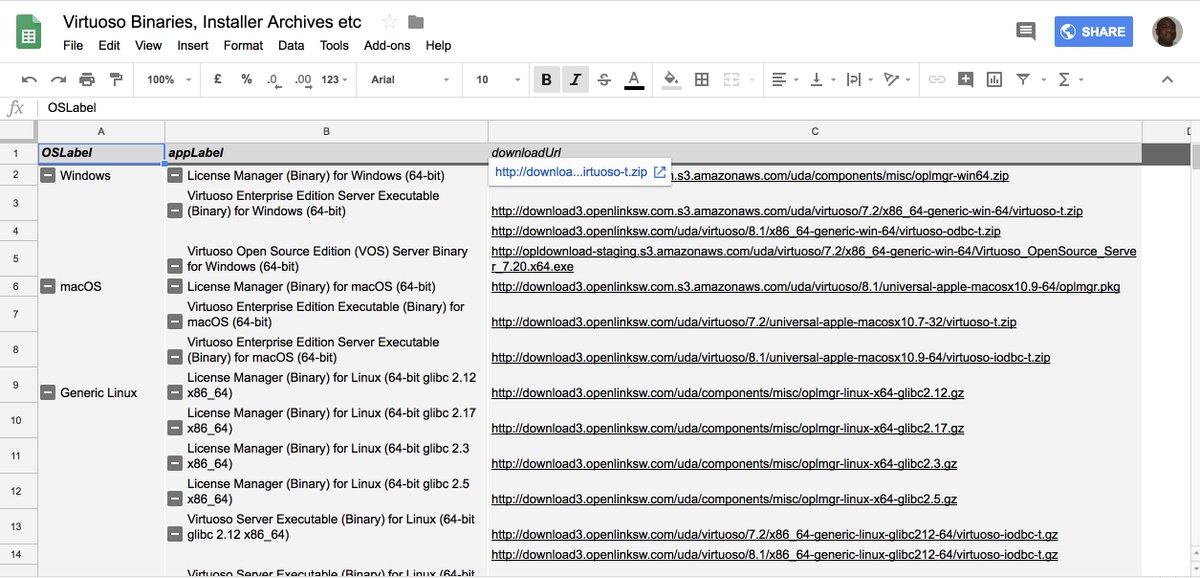1200x578 pixels.
Task: Collapse License Manager for Windows row group
Action: point(175,175)
